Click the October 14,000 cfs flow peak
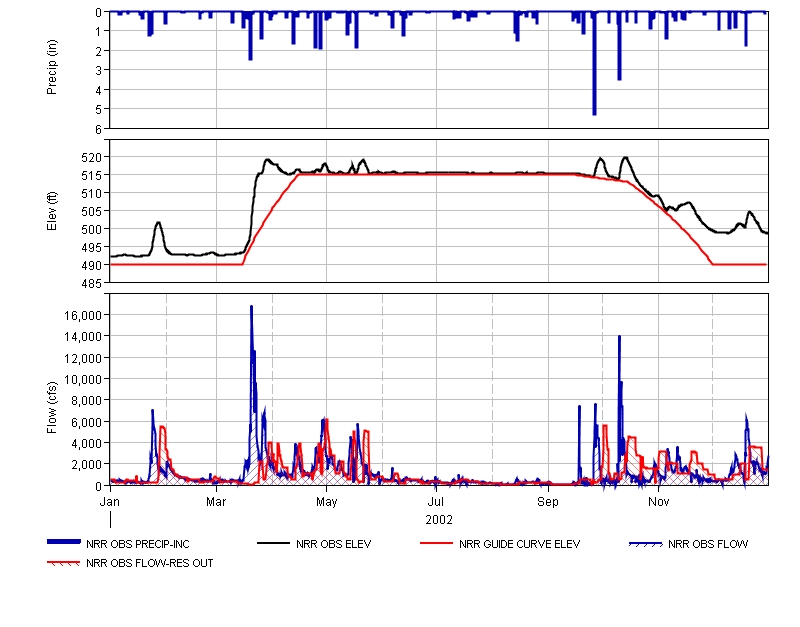This screenshot has width=800, height=627. point(619,338)
